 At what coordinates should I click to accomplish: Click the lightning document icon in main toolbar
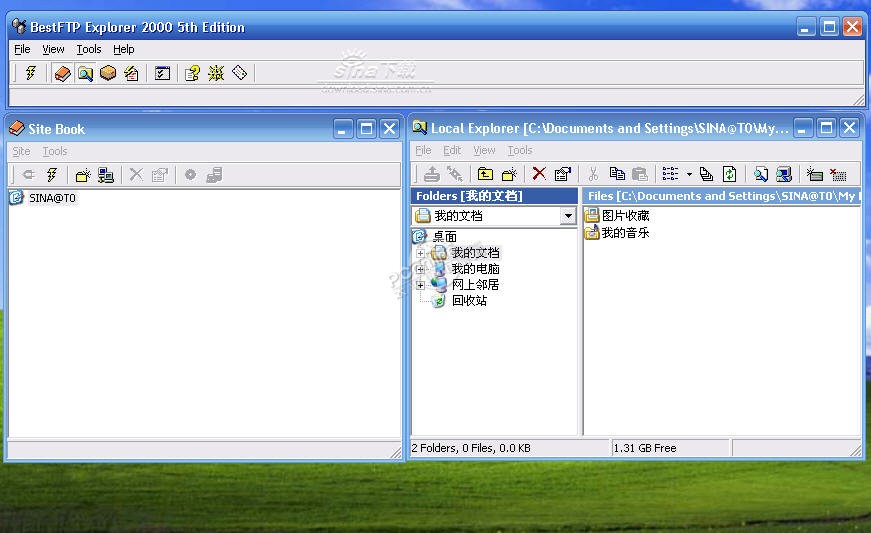pyautogui.click(x=131, y=73)
